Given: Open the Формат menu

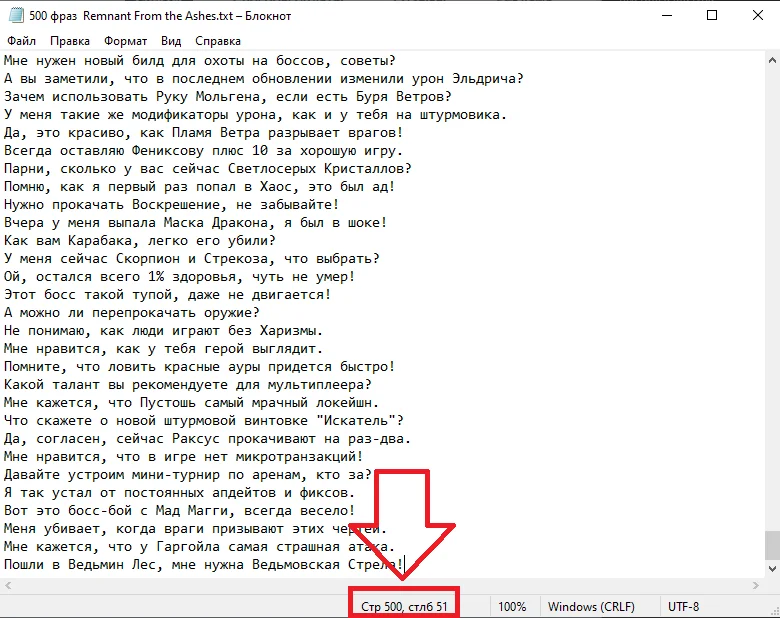Looking at the screenshot, I should tap(125, 41).
